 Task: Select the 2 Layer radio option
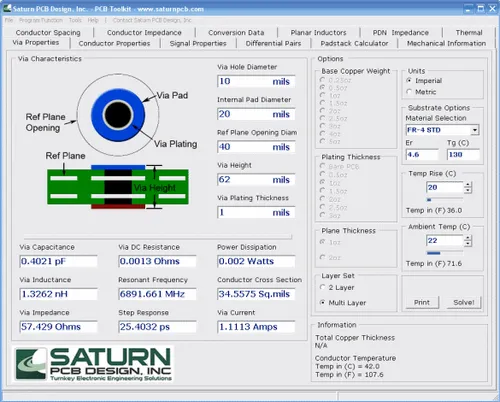pos(322,287)
